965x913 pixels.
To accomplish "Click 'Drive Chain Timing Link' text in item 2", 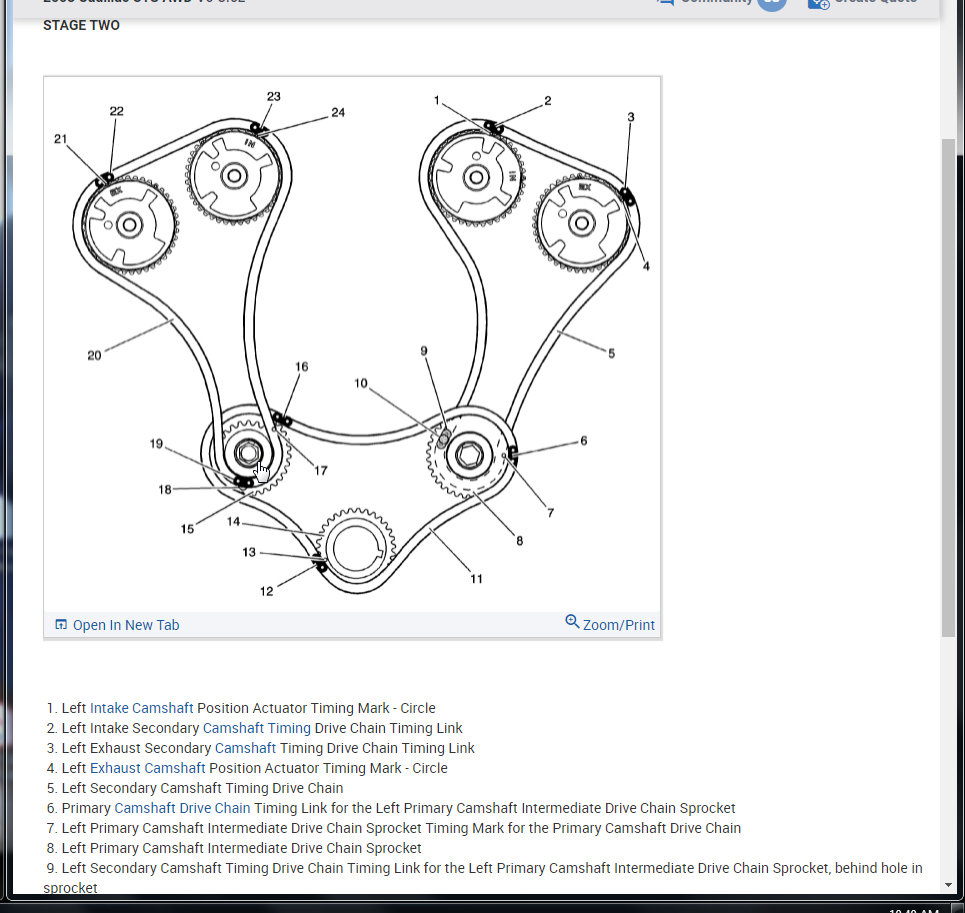I will click(388, 728).
